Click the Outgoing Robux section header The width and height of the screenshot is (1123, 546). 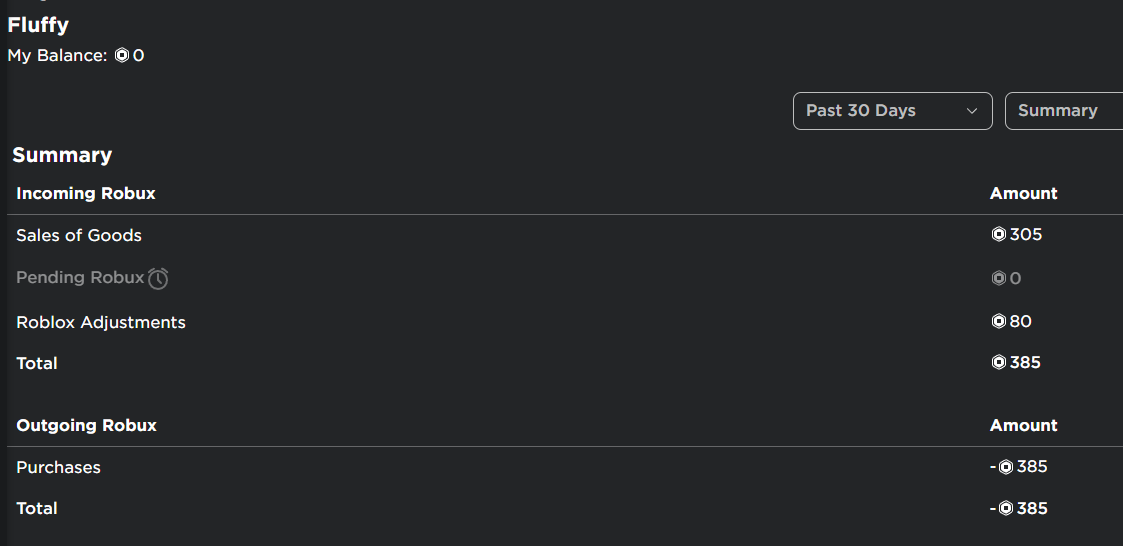coord(86,425)
